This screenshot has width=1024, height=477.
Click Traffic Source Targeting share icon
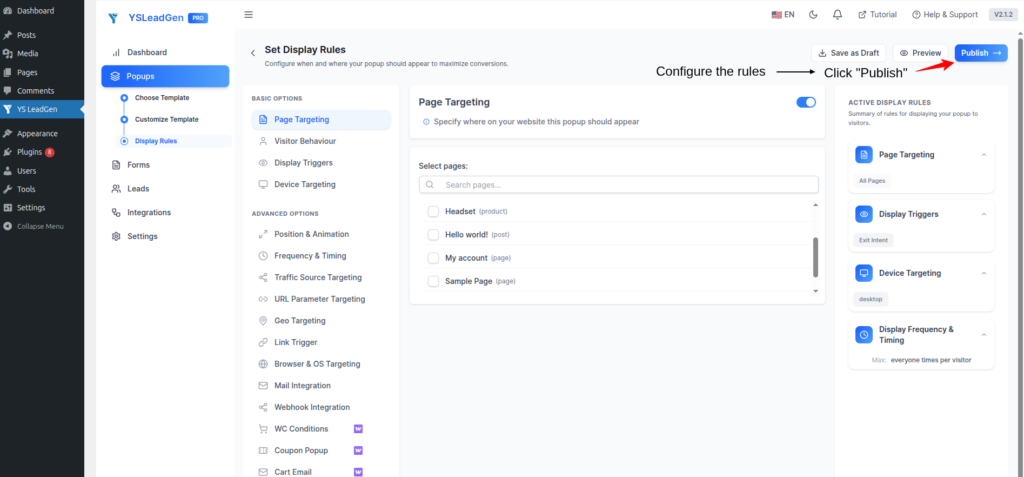(263, 278)
